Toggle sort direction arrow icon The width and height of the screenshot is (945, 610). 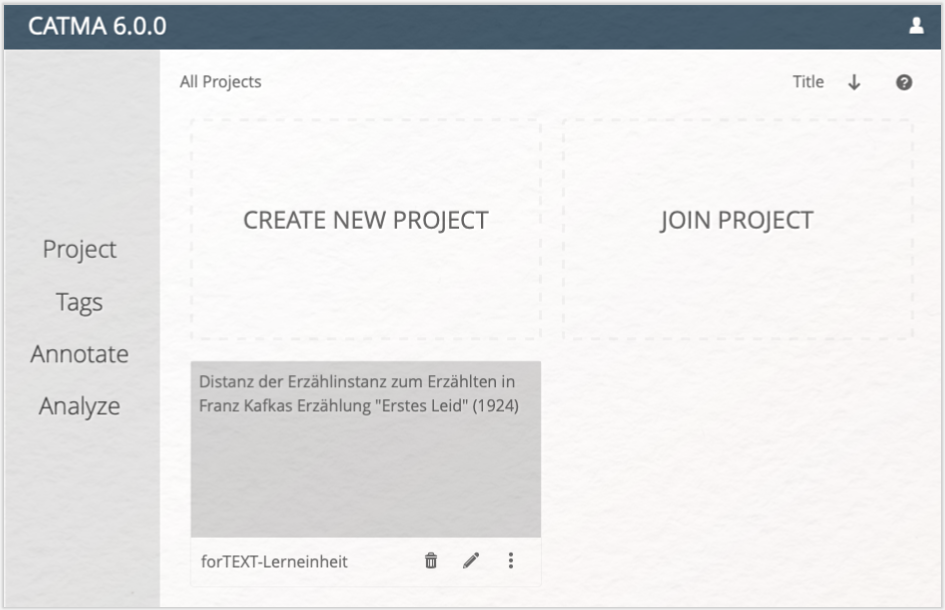pyautogui.click(x=854, y=83)
